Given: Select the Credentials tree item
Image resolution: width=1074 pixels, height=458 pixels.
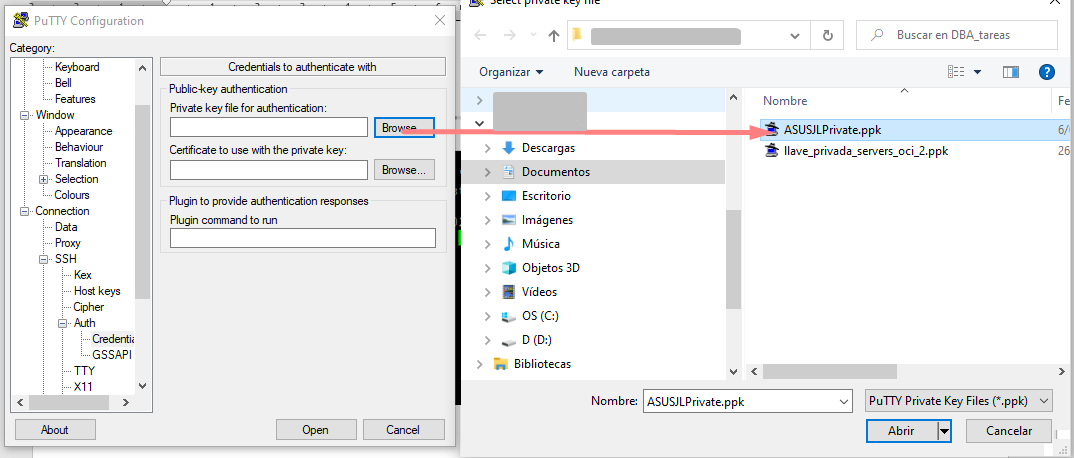Looking at the screenshot, I should 113,339.
